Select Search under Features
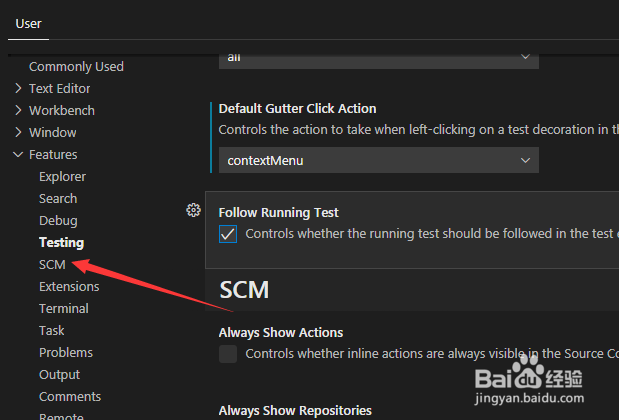The width and height of the screenshot is (619, 420). pos(58,199)
